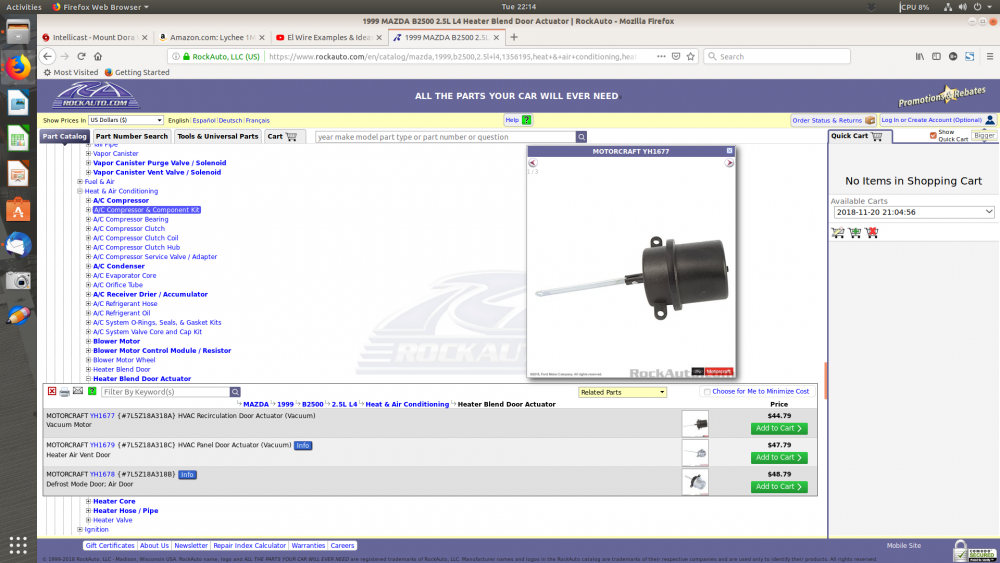Click the year make model search field
Image resolution: width=1000 pixels, height=563 pixels.
click(445, 137)
